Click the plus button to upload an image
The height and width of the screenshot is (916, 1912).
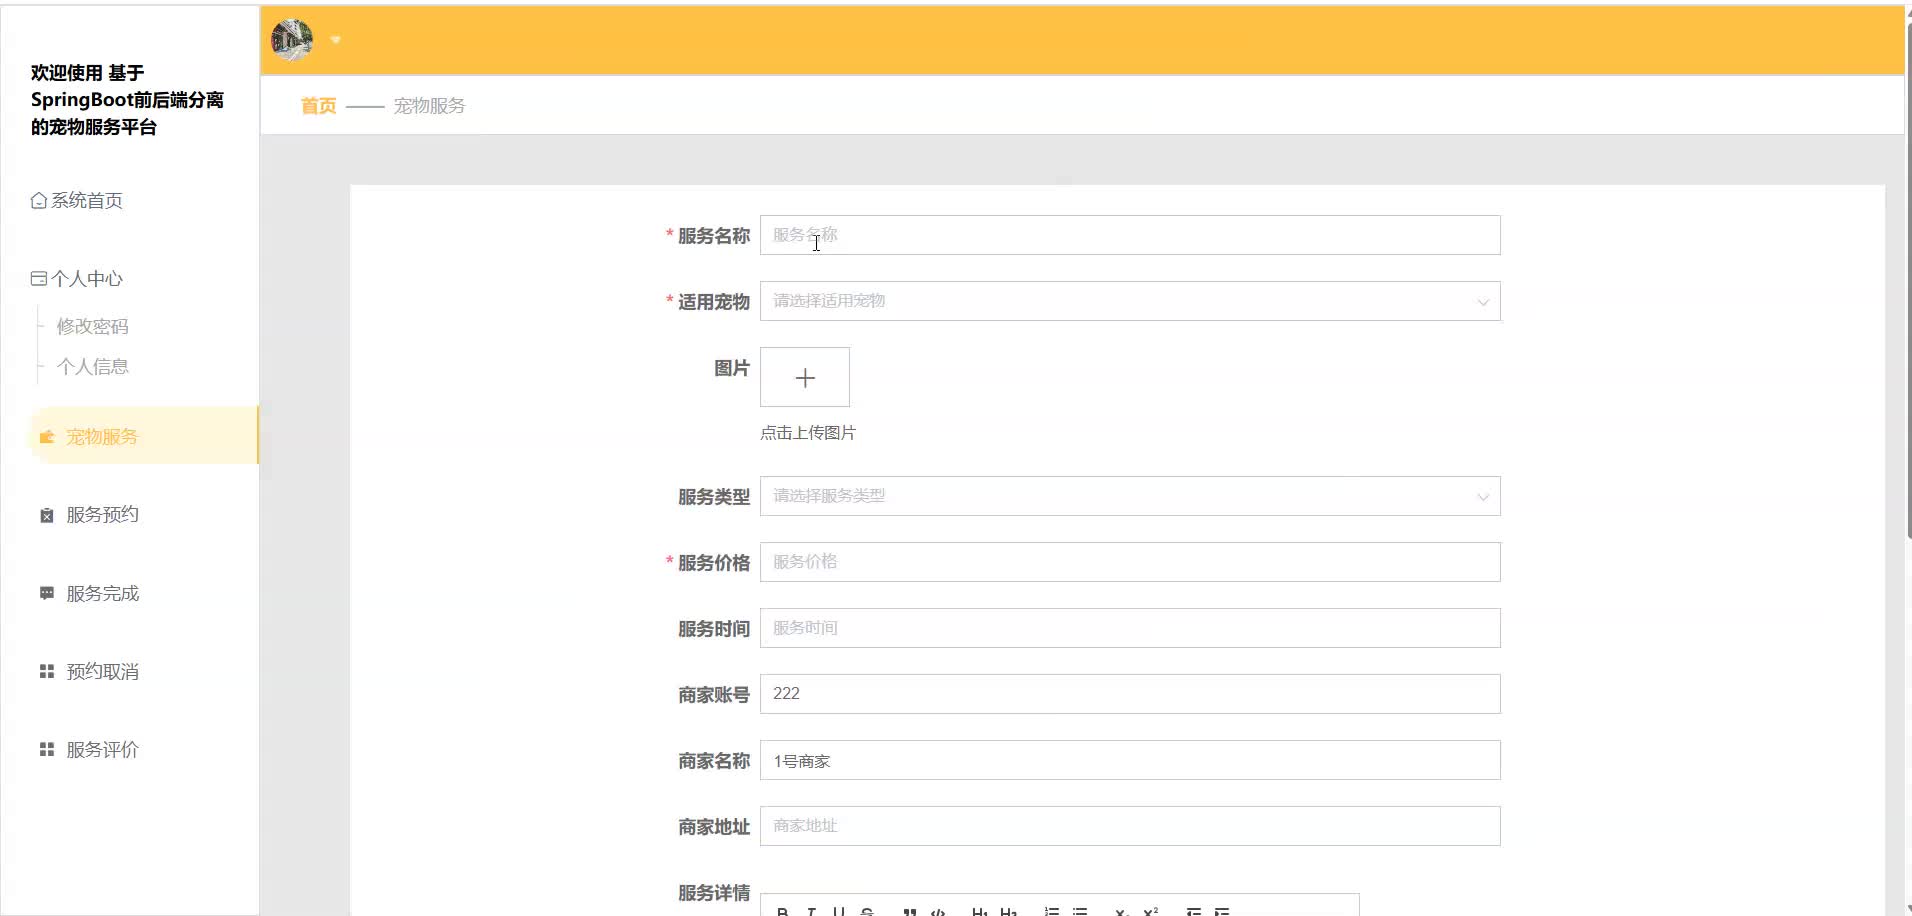click(x=805, y=377)
